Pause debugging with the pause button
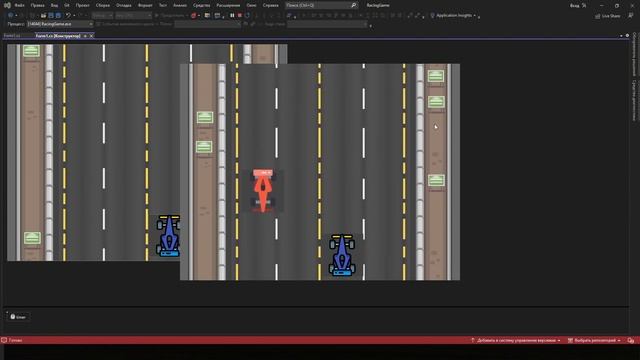 pos(232,16)
